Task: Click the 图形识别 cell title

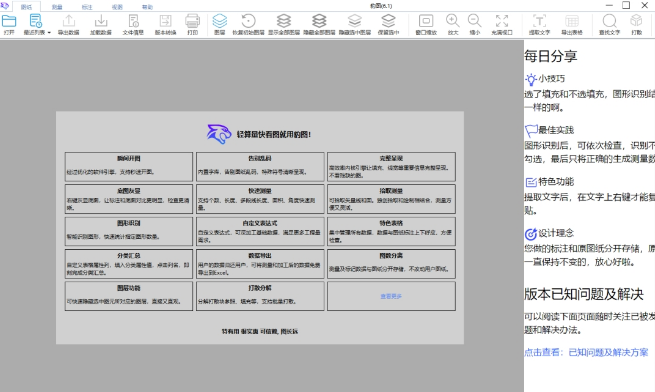Action: pos(129,223)
